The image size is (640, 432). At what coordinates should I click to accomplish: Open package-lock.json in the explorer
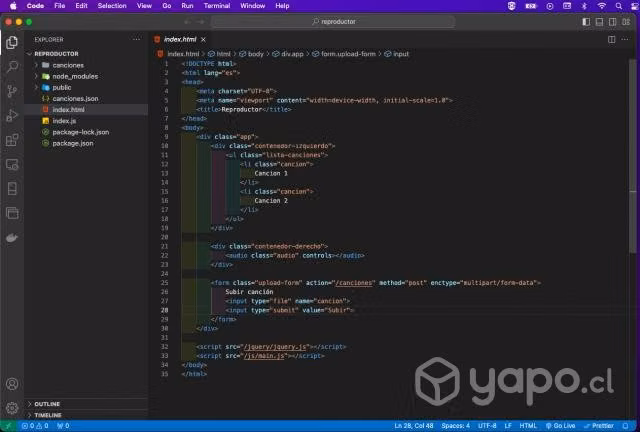tap(86, 132)
